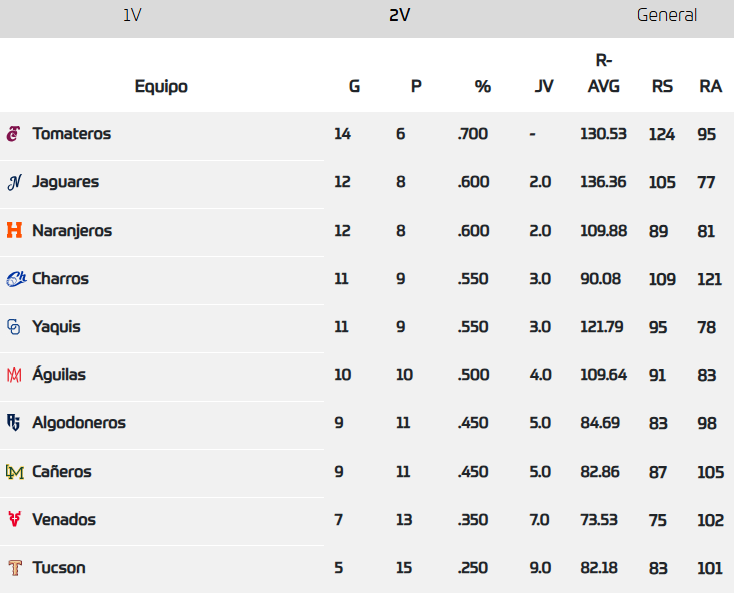Click the Águilas team logo
This screenshot has height=593, width=734.
pos(14,375)
